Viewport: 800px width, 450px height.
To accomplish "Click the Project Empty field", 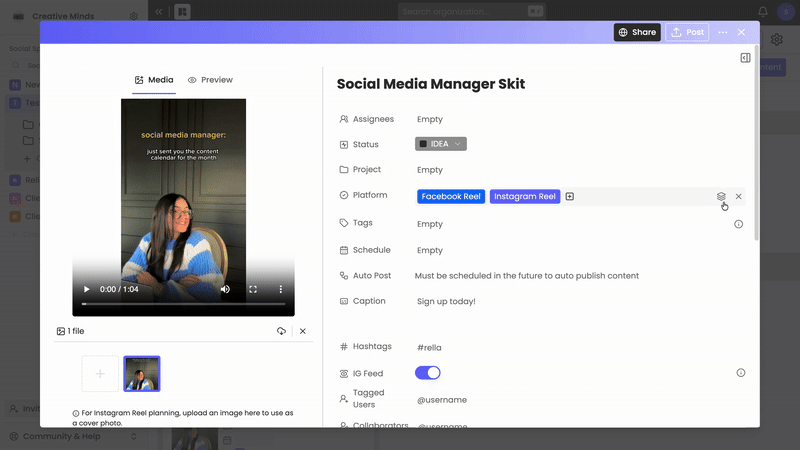I will coord(430,170).
